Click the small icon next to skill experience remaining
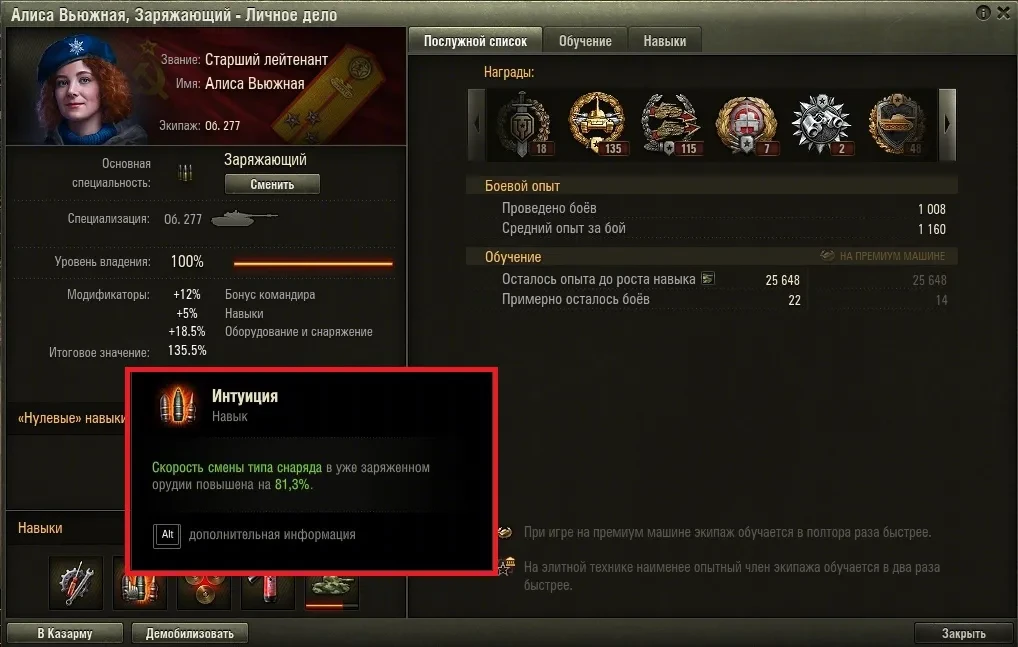 [708, 279]
